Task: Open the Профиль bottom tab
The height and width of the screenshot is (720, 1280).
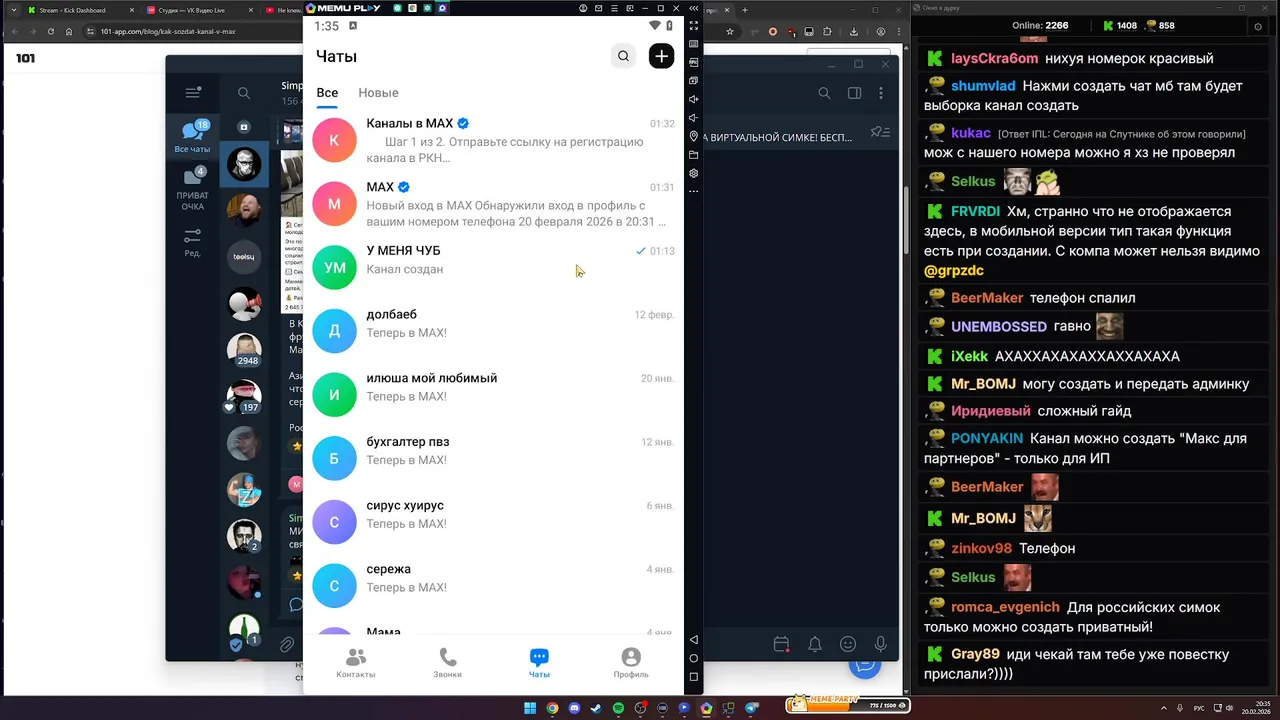Action: [631, 663]
